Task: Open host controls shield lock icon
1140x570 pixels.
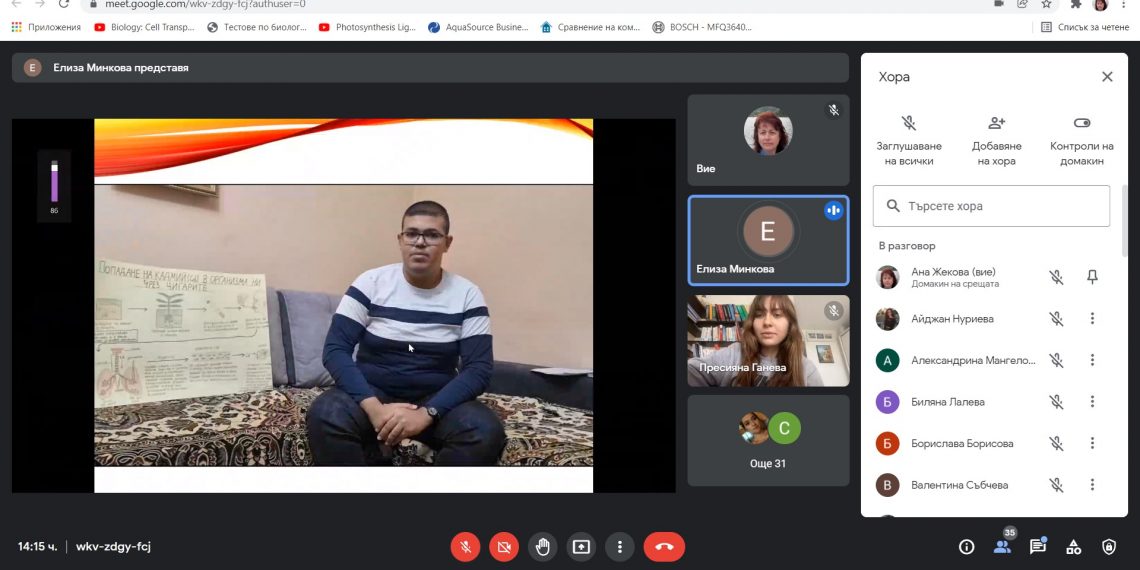Action: pyautogui.click(x=1108, y=547)
